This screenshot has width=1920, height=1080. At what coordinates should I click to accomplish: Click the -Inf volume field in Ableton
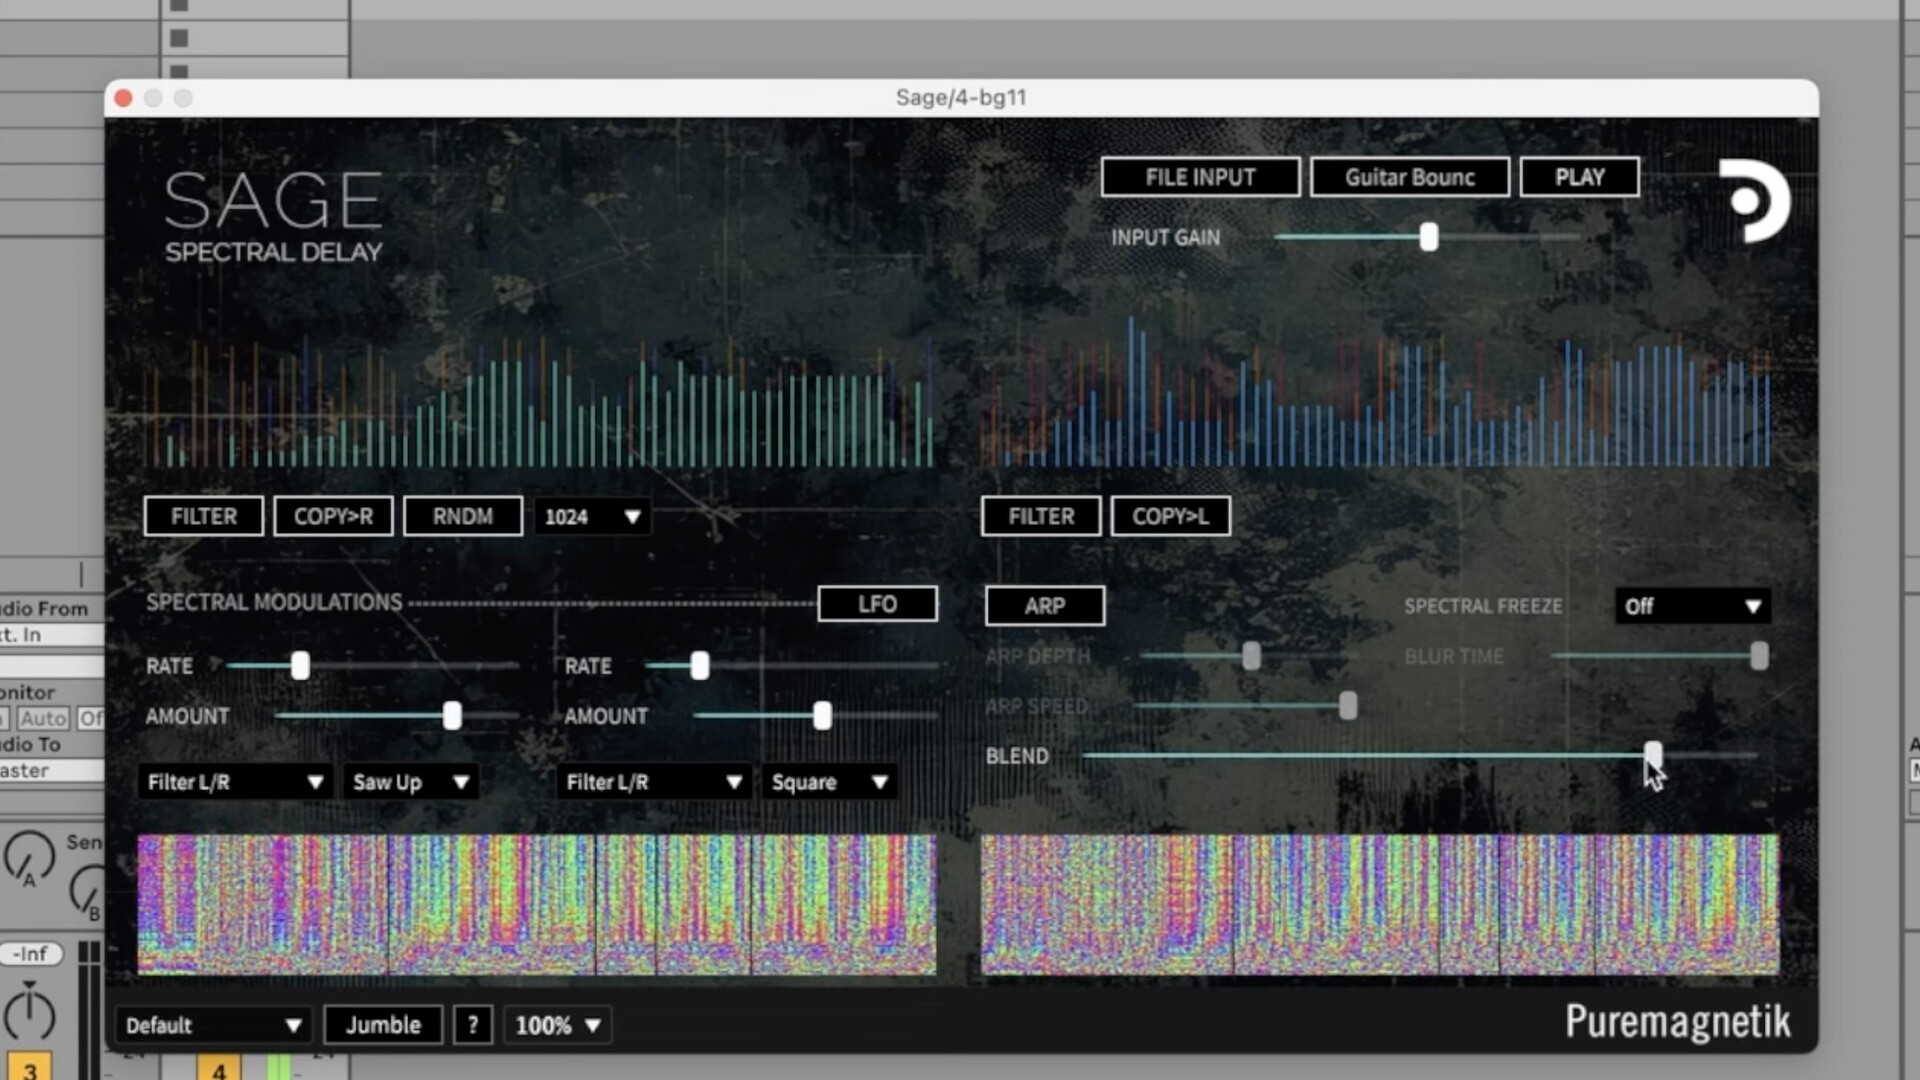click(x=31, y=954)
